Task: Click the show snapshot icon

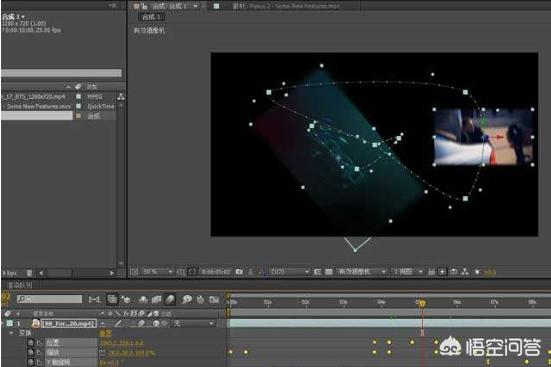Action: [x=251, y=272]
